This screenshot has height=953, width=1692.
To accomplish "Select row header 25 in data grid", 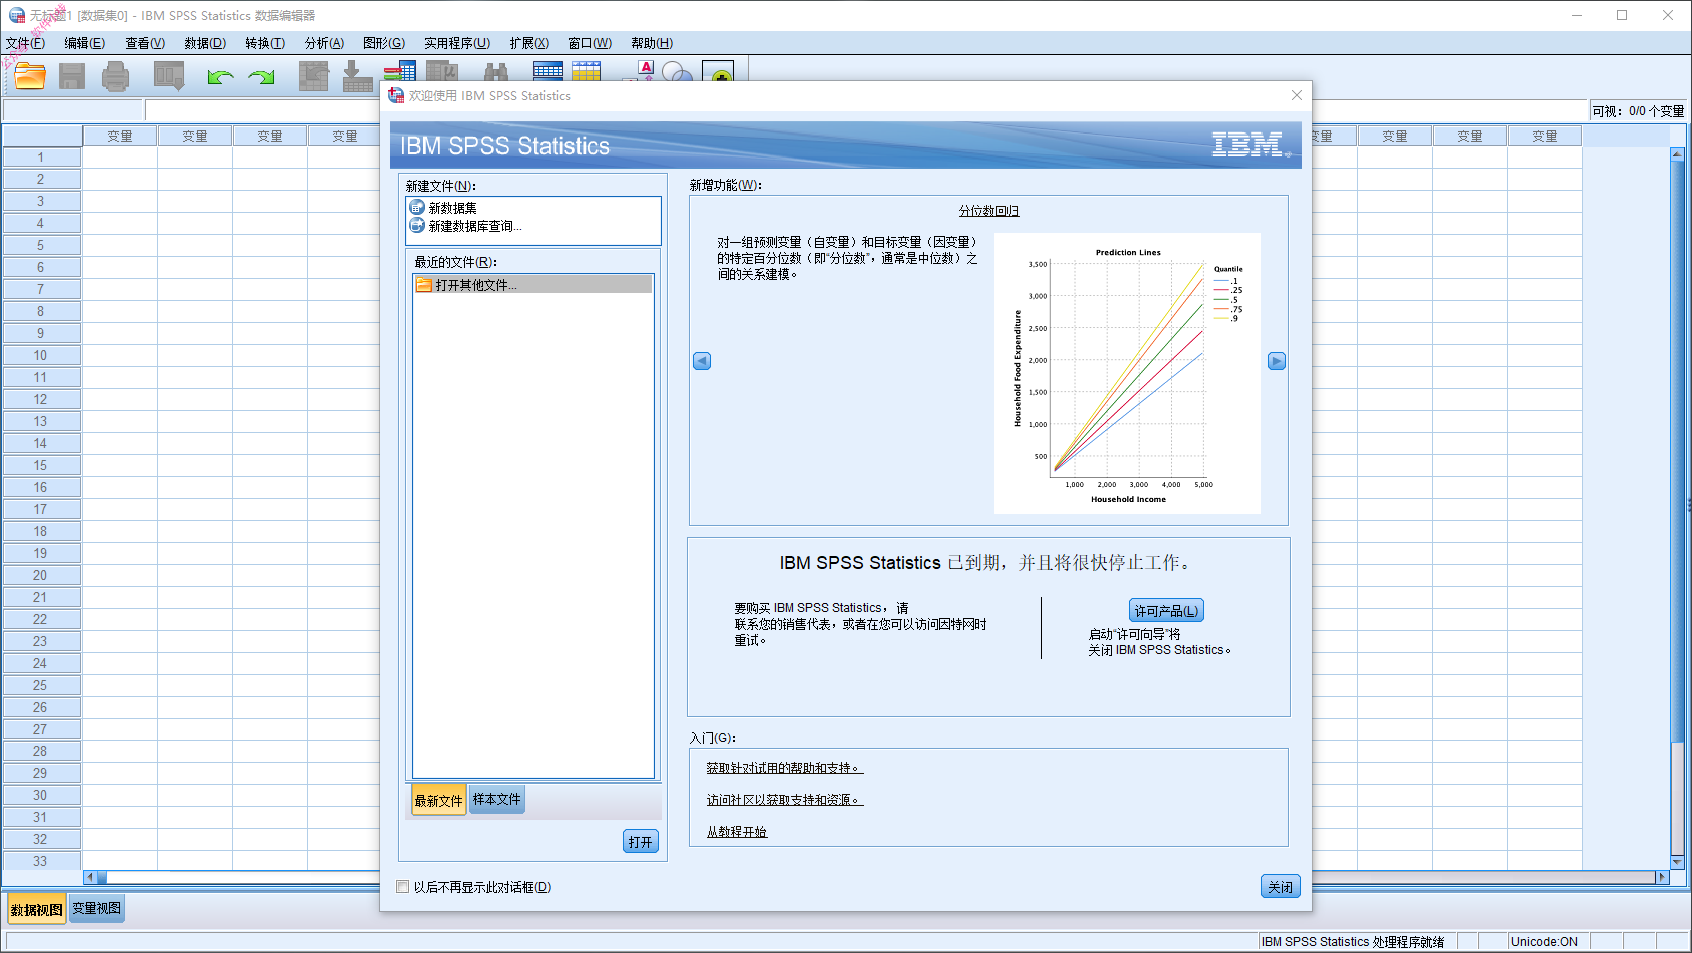I will click(41, 685).
